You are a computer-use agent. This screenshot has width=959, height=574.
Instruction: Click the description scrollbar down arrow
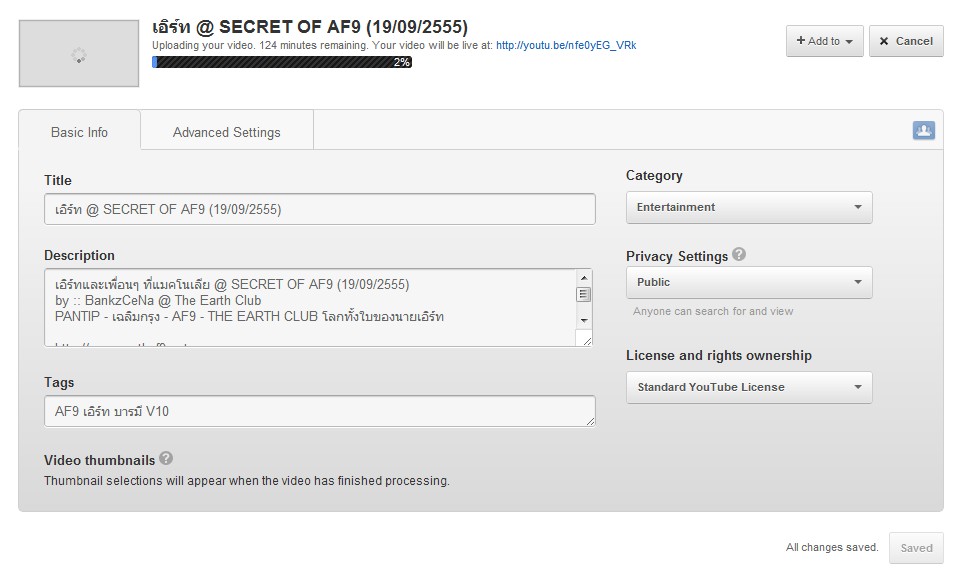(584, 320)
